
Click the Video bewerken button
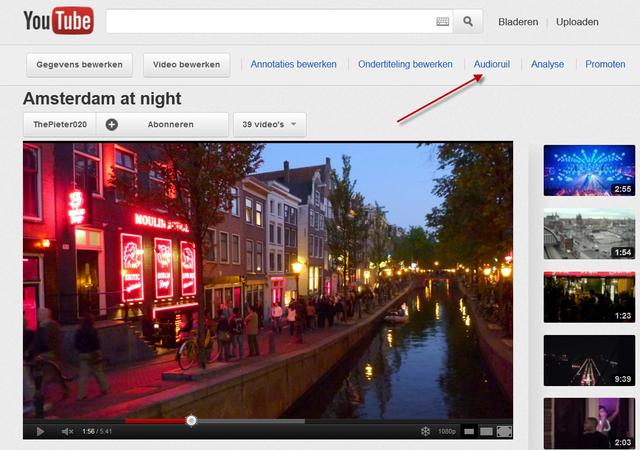pos(187,65)
